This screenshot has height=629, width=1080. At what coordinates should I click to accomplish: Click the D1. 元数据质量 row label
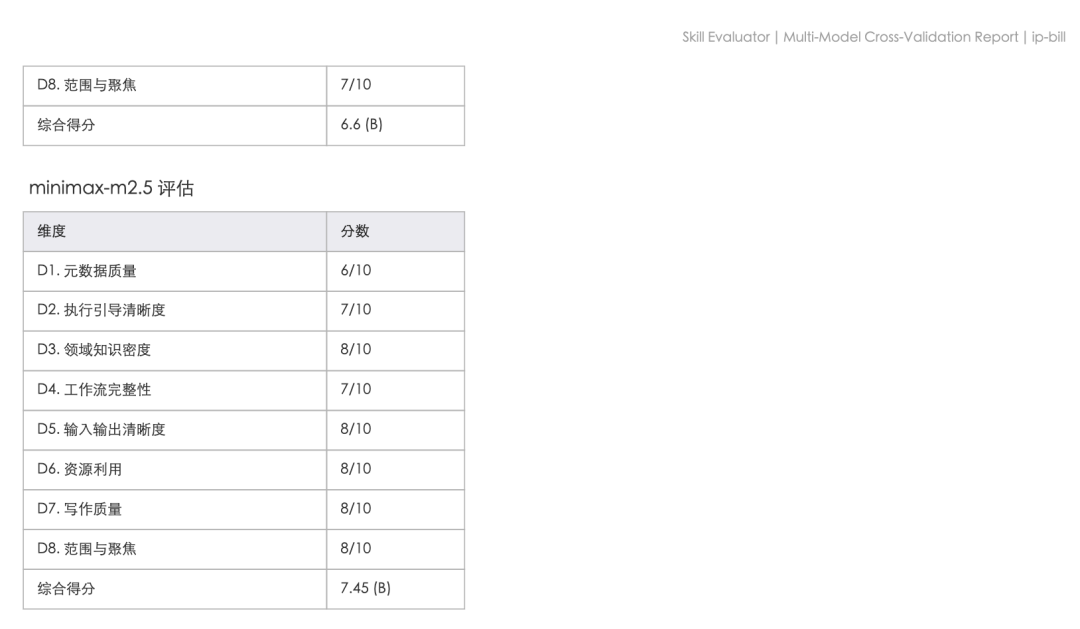(x=87, y=271)
